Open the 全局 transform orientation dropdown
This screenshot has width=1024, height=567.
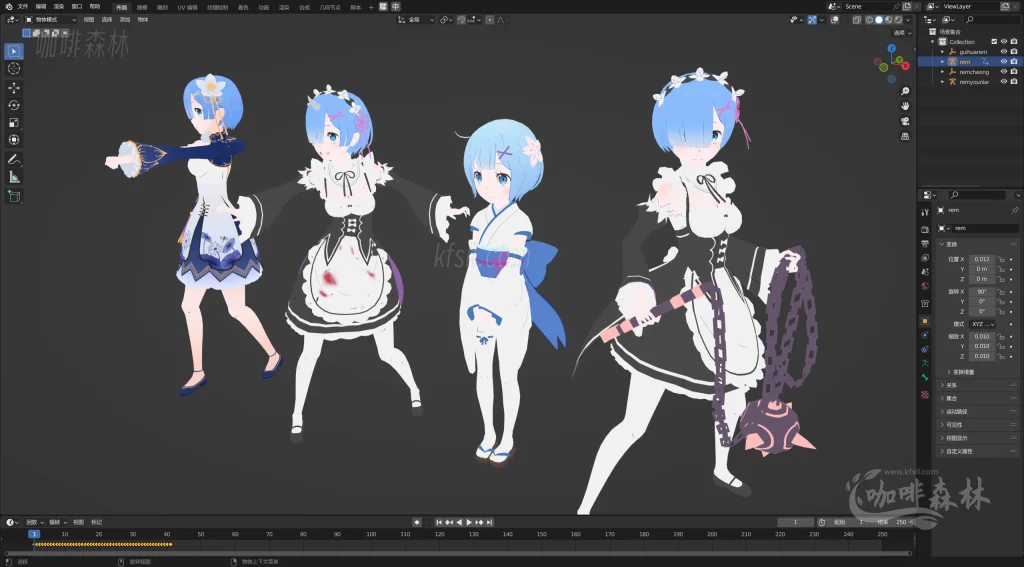coord(416,20)
